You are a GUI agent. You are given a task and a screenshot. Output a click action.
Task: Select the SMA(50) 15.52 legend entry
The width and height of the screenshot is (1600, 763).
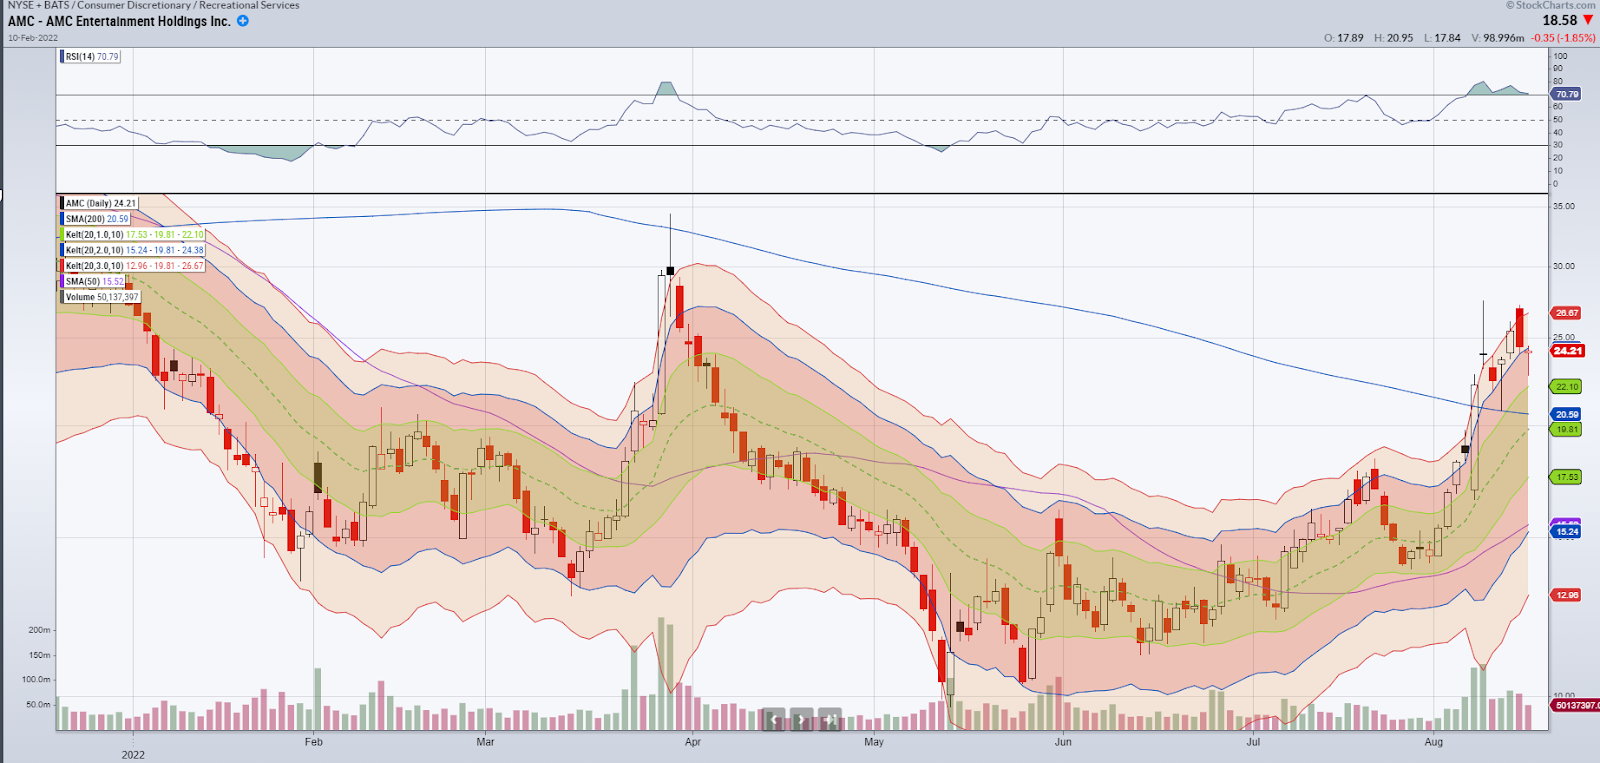(94, 282)
